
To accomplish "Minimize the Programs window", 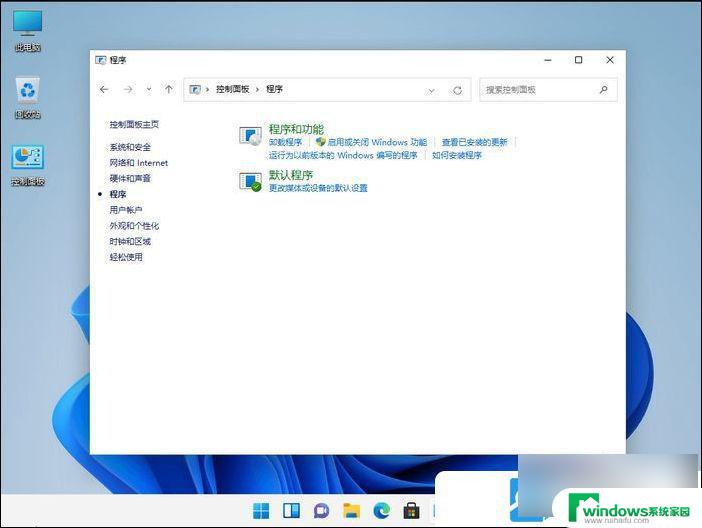I will pos(548,60).
